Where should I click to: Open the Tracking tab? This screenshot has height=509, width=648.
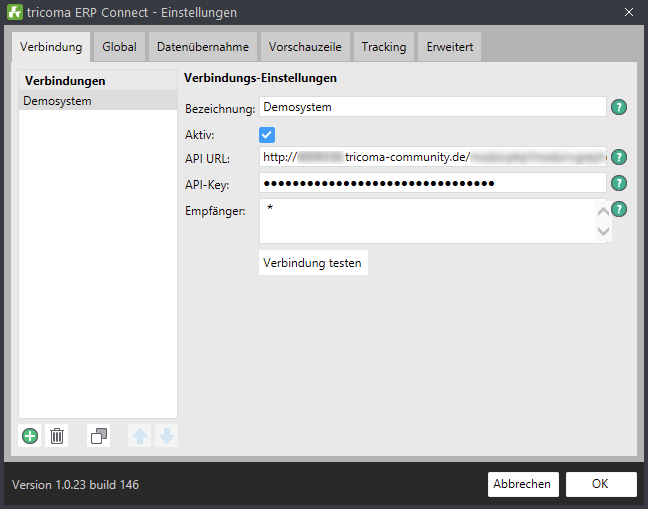pos(384,47)
